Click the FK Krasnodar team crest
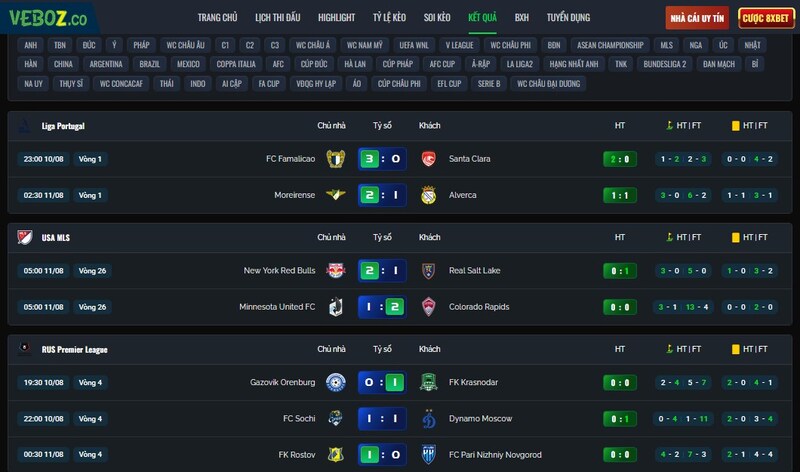This screenshot has height=472, width=800. [429, 382]
